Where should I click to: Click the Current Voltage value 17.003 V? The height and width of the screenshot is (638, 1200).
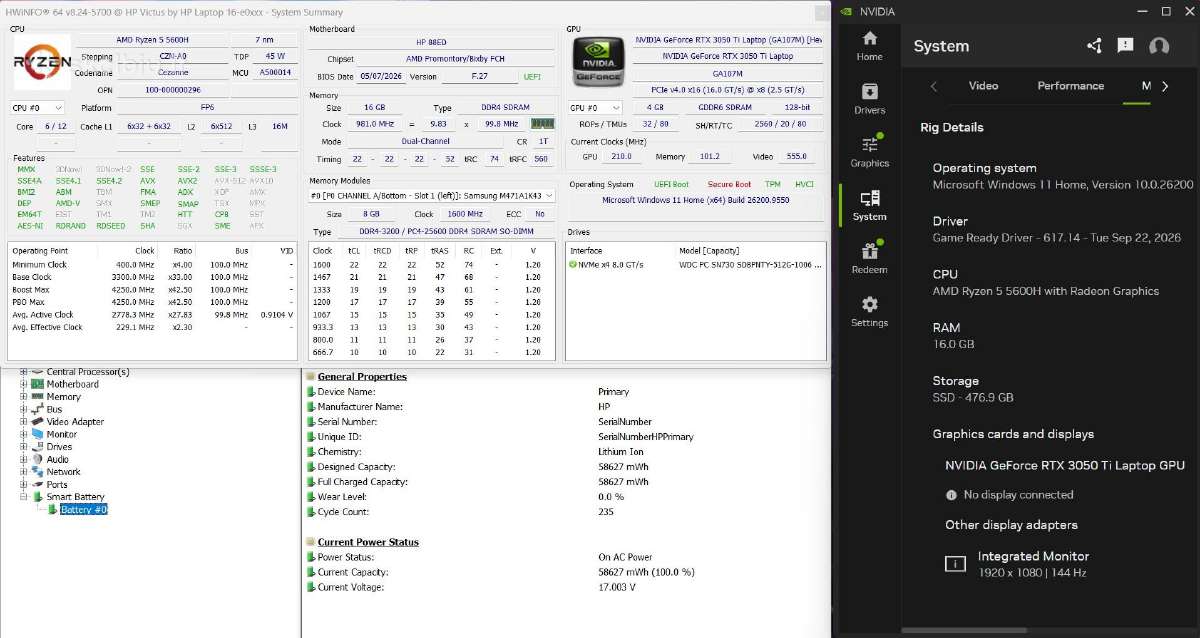[x=616, y=587]
